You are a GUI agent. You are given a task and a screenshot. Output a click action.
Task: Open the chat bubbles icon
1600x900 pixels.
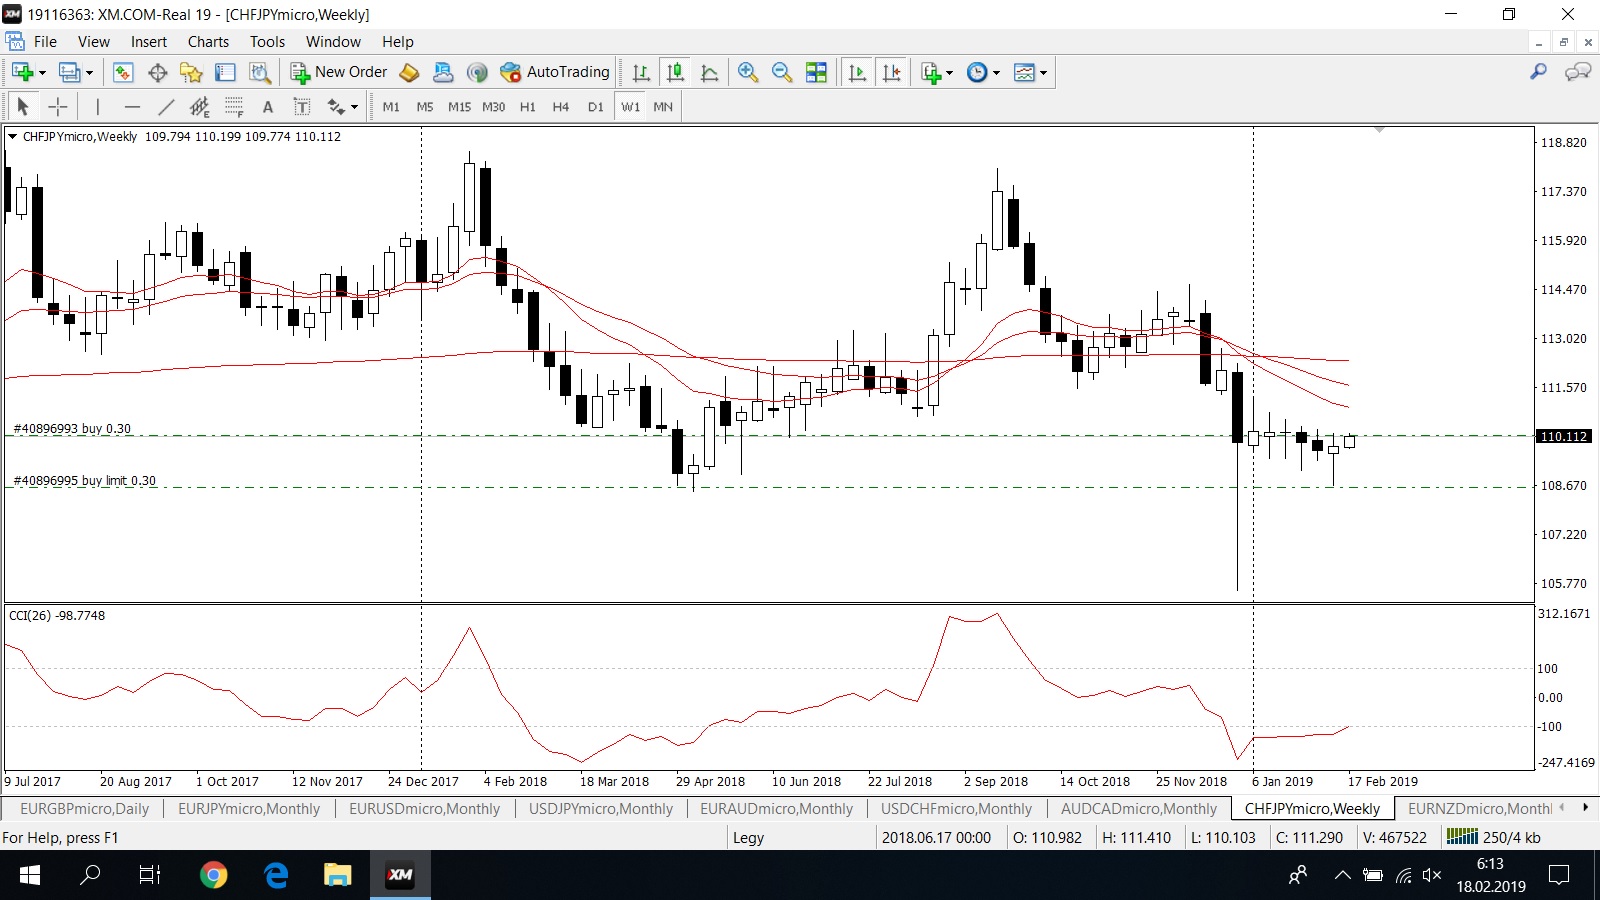pos(1578,72)
